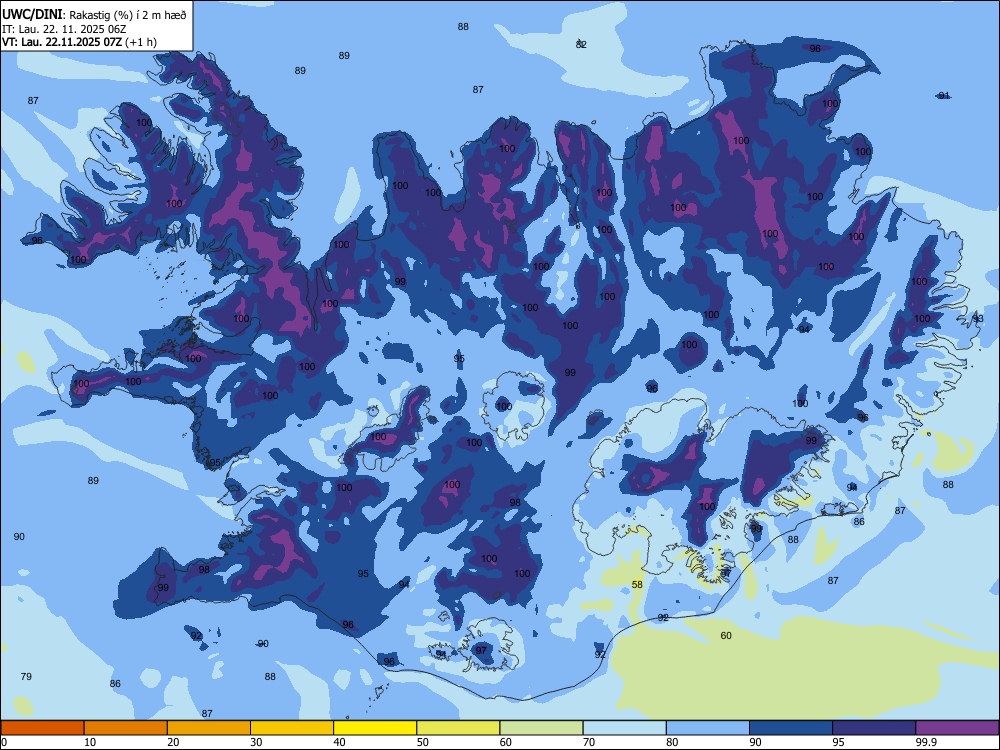Screen dimensions: 1000x750
Task: Select the bright yellow 40–50 legend swatch
Action: point(375,728)
